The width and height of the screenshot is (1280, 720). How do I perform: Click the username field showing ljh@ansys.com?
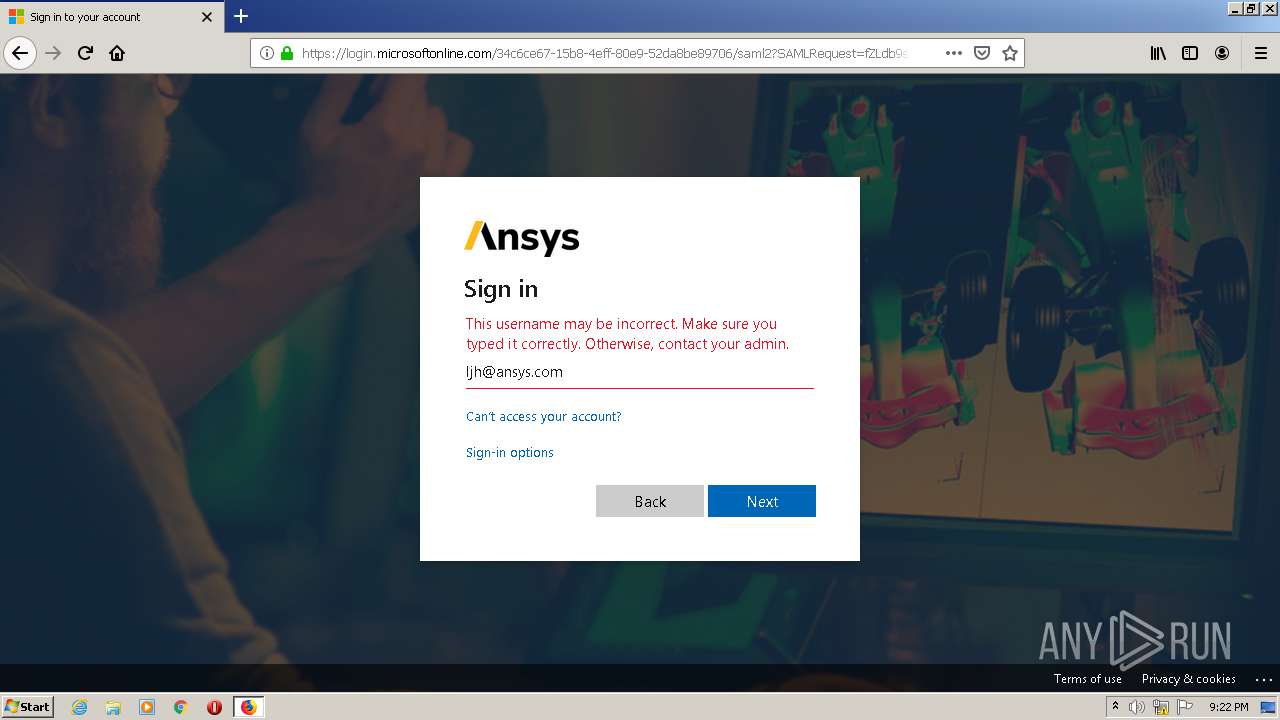click(640, 372)
